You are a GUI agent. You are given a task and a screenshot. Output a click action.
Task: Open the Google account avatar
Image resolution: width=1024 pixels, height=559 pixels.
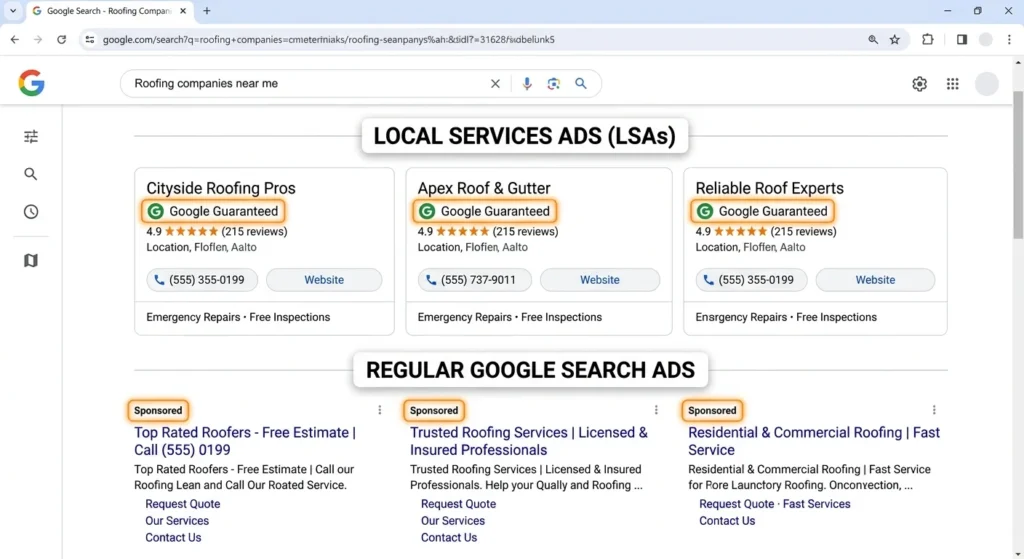pyautogui.click(x=987, y=84)
